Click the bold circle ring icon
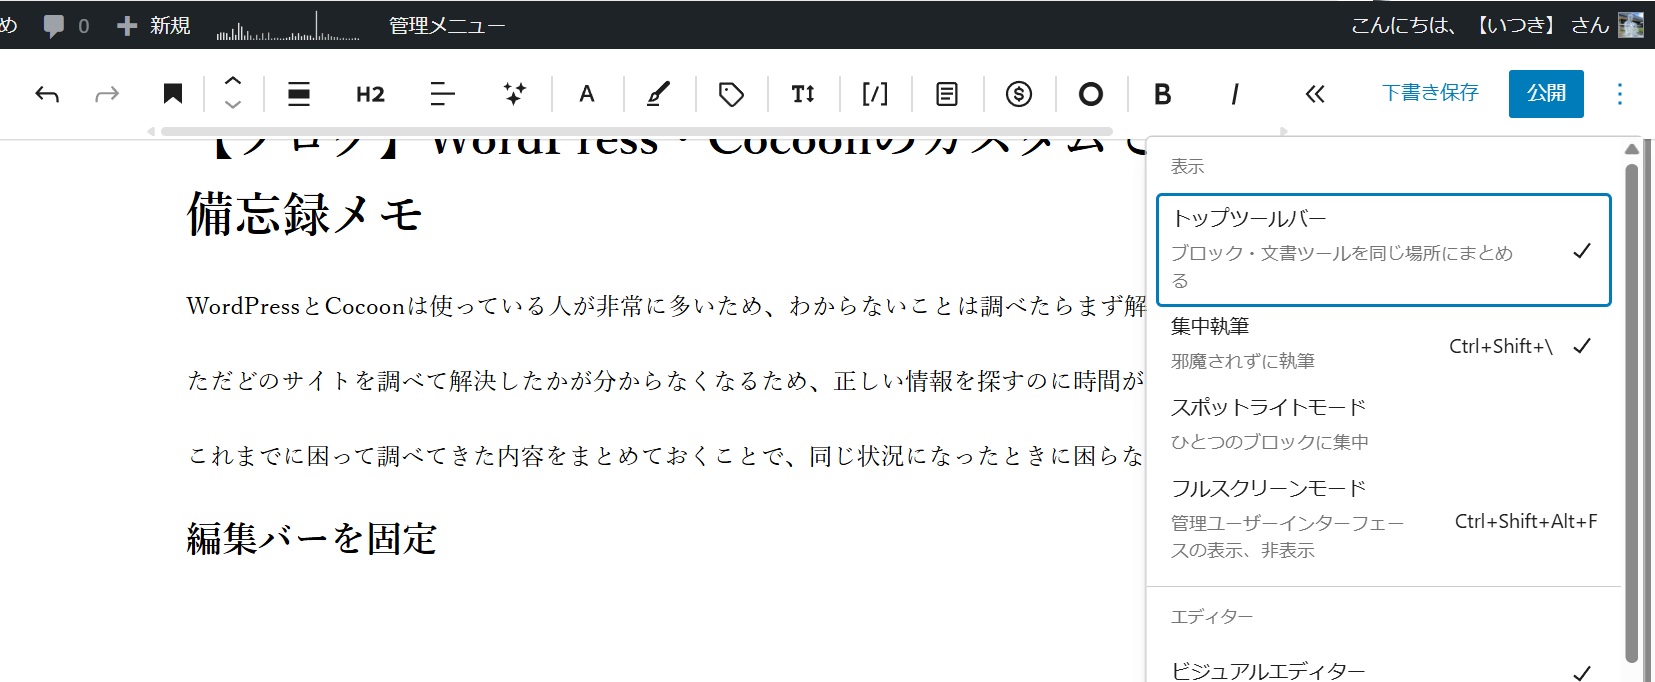Image resolution: width=1655 pixels, height=682 pixels. click(x=1091, y=94)
